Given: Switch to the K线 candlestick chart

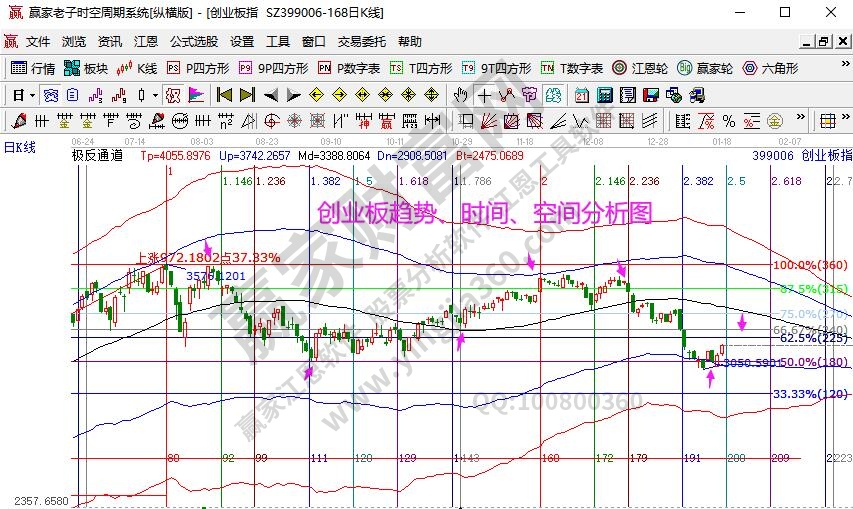Looking at the screenshot, I should click(x=137, y=69).
